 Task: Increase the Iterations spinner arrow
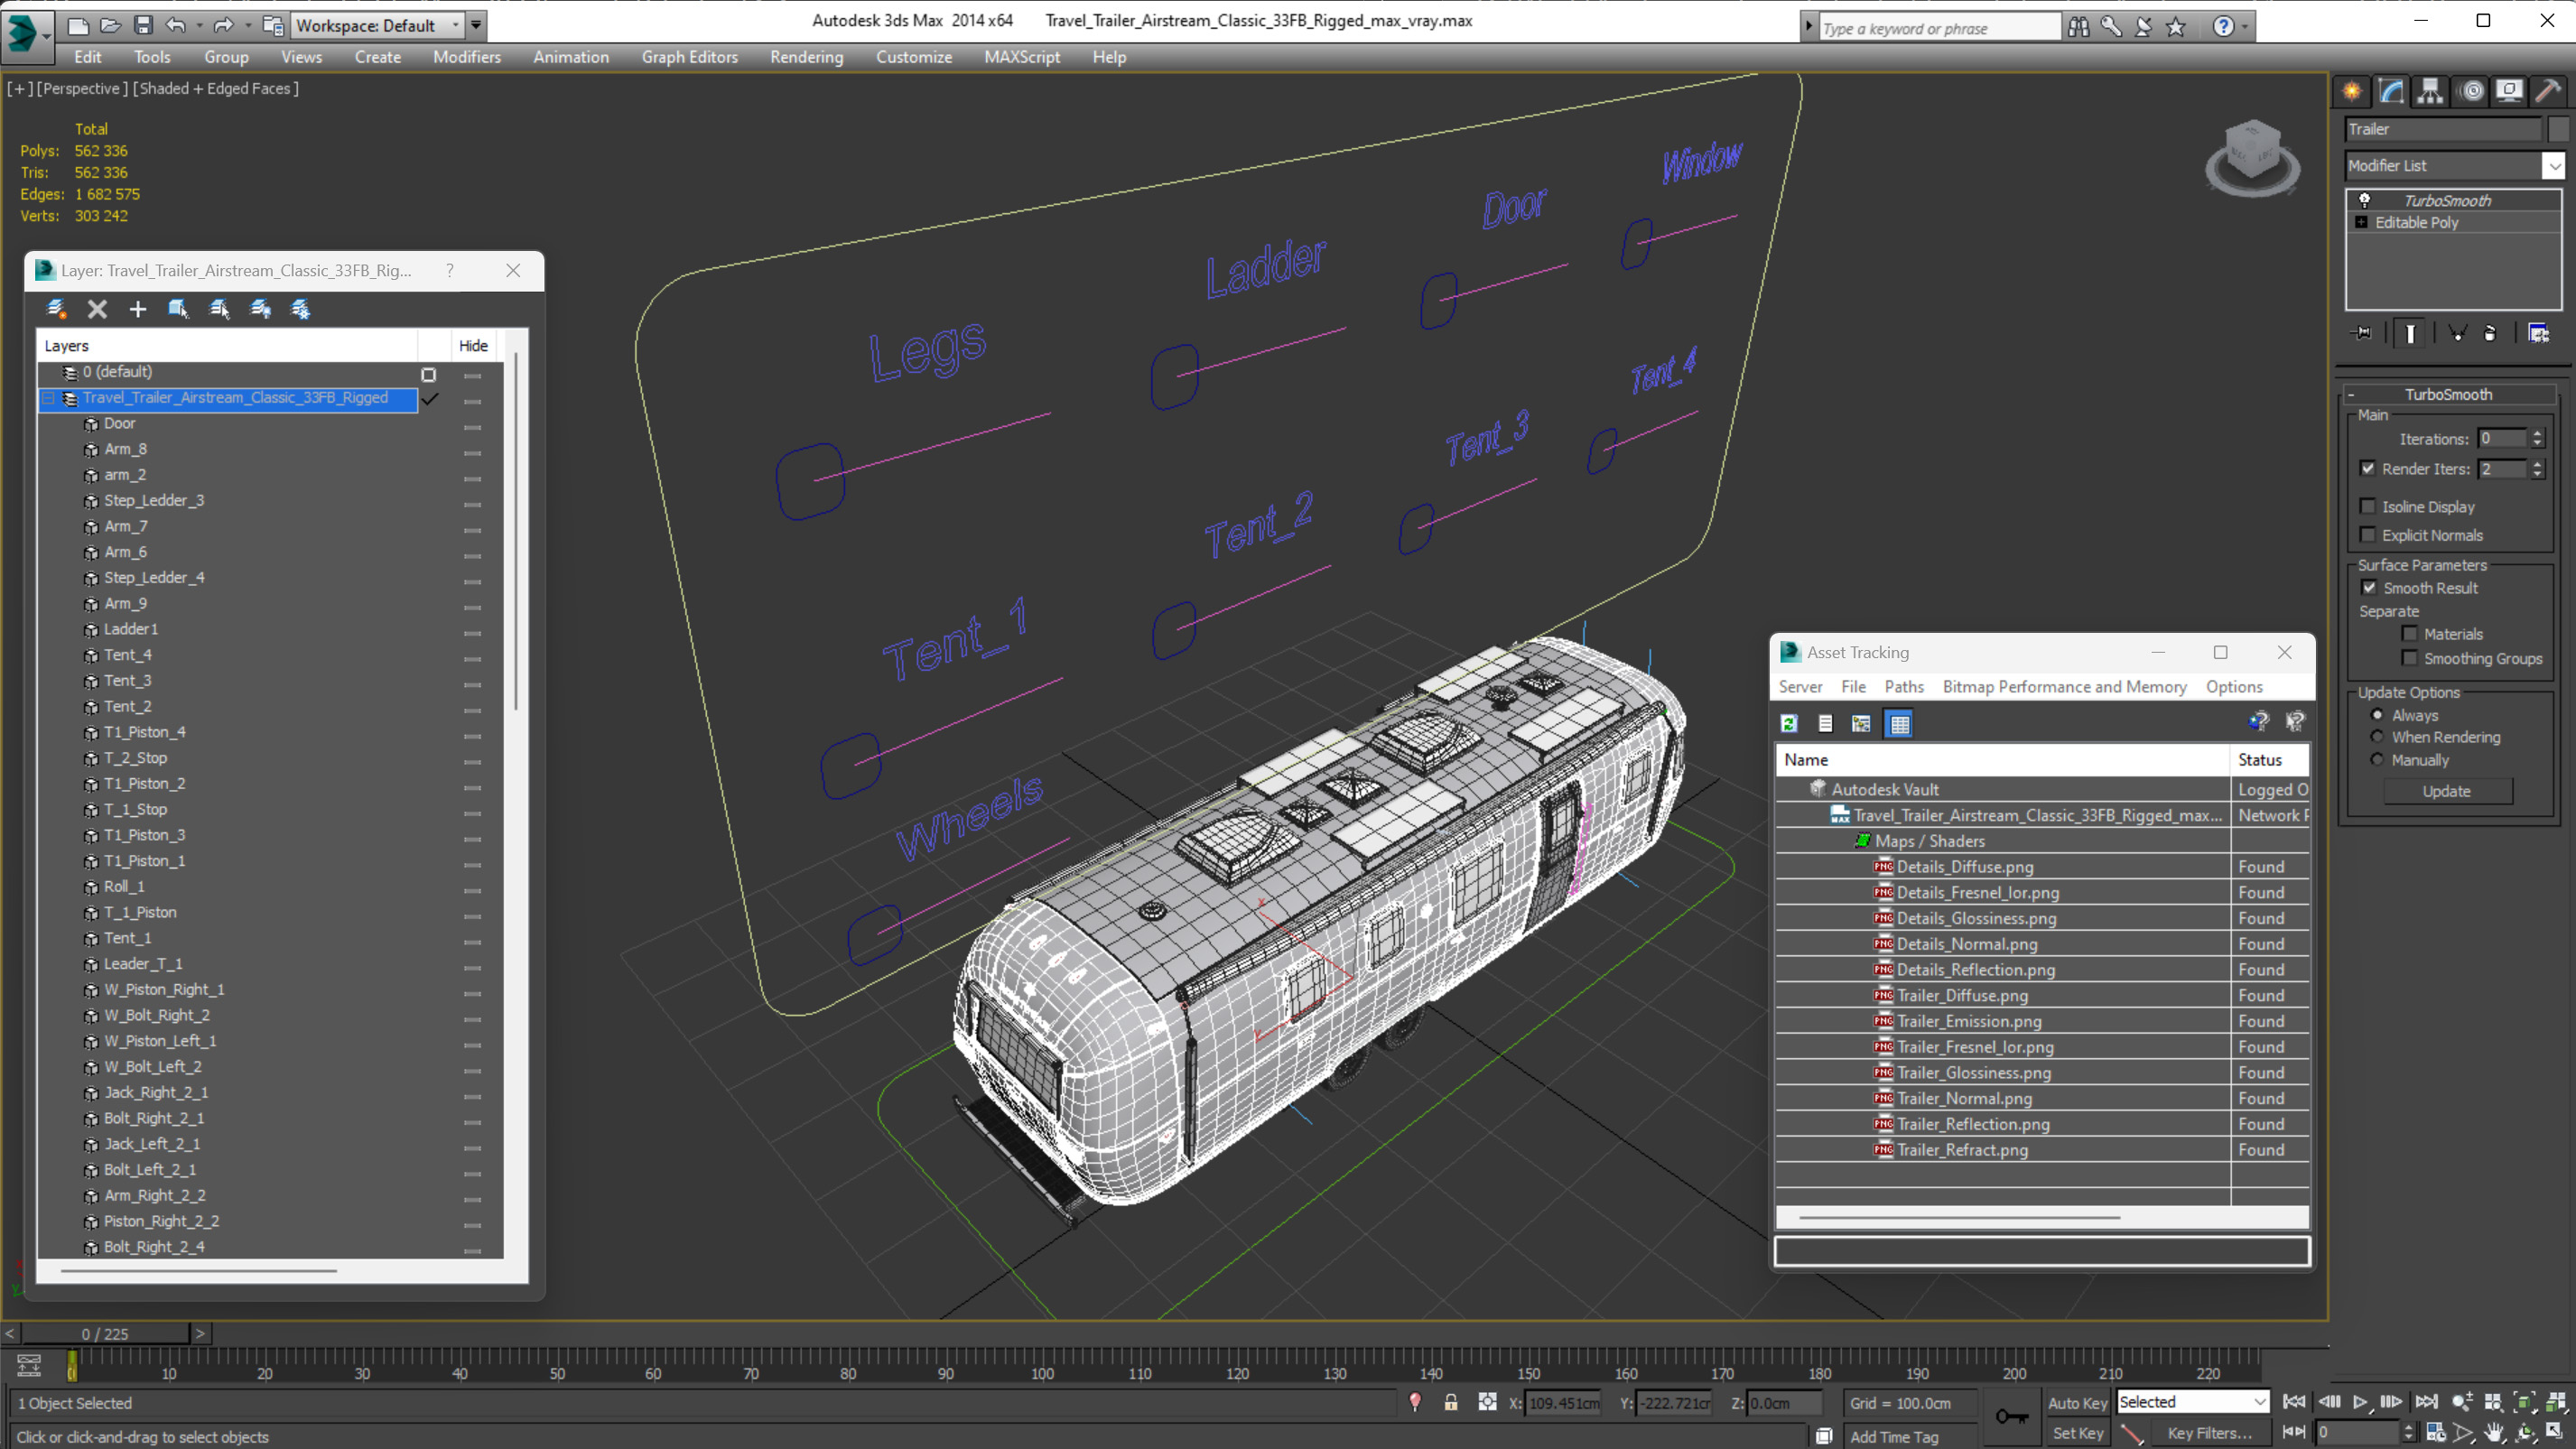tap(2536, 433)
